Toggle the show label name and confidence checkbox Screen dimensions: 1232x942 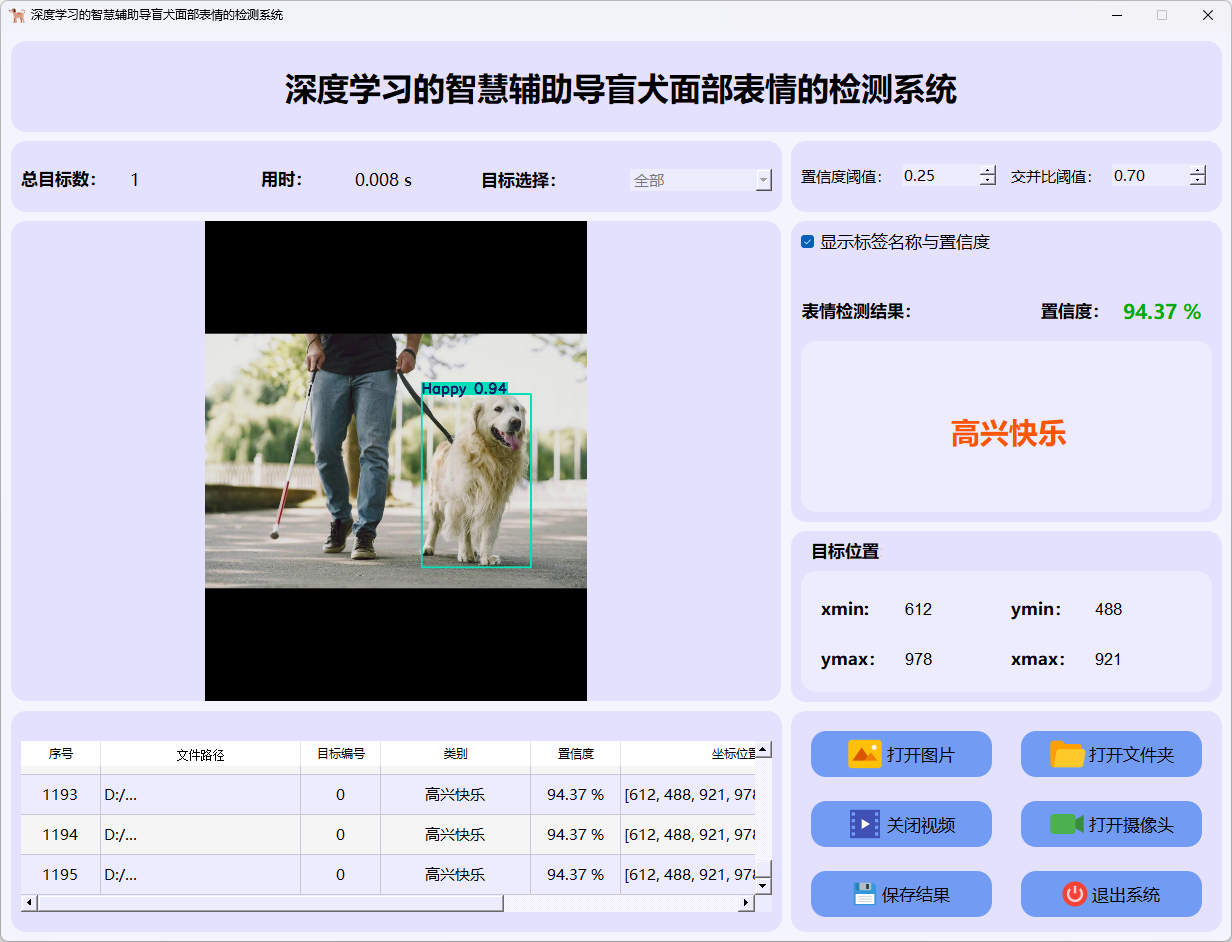[808, 242]
